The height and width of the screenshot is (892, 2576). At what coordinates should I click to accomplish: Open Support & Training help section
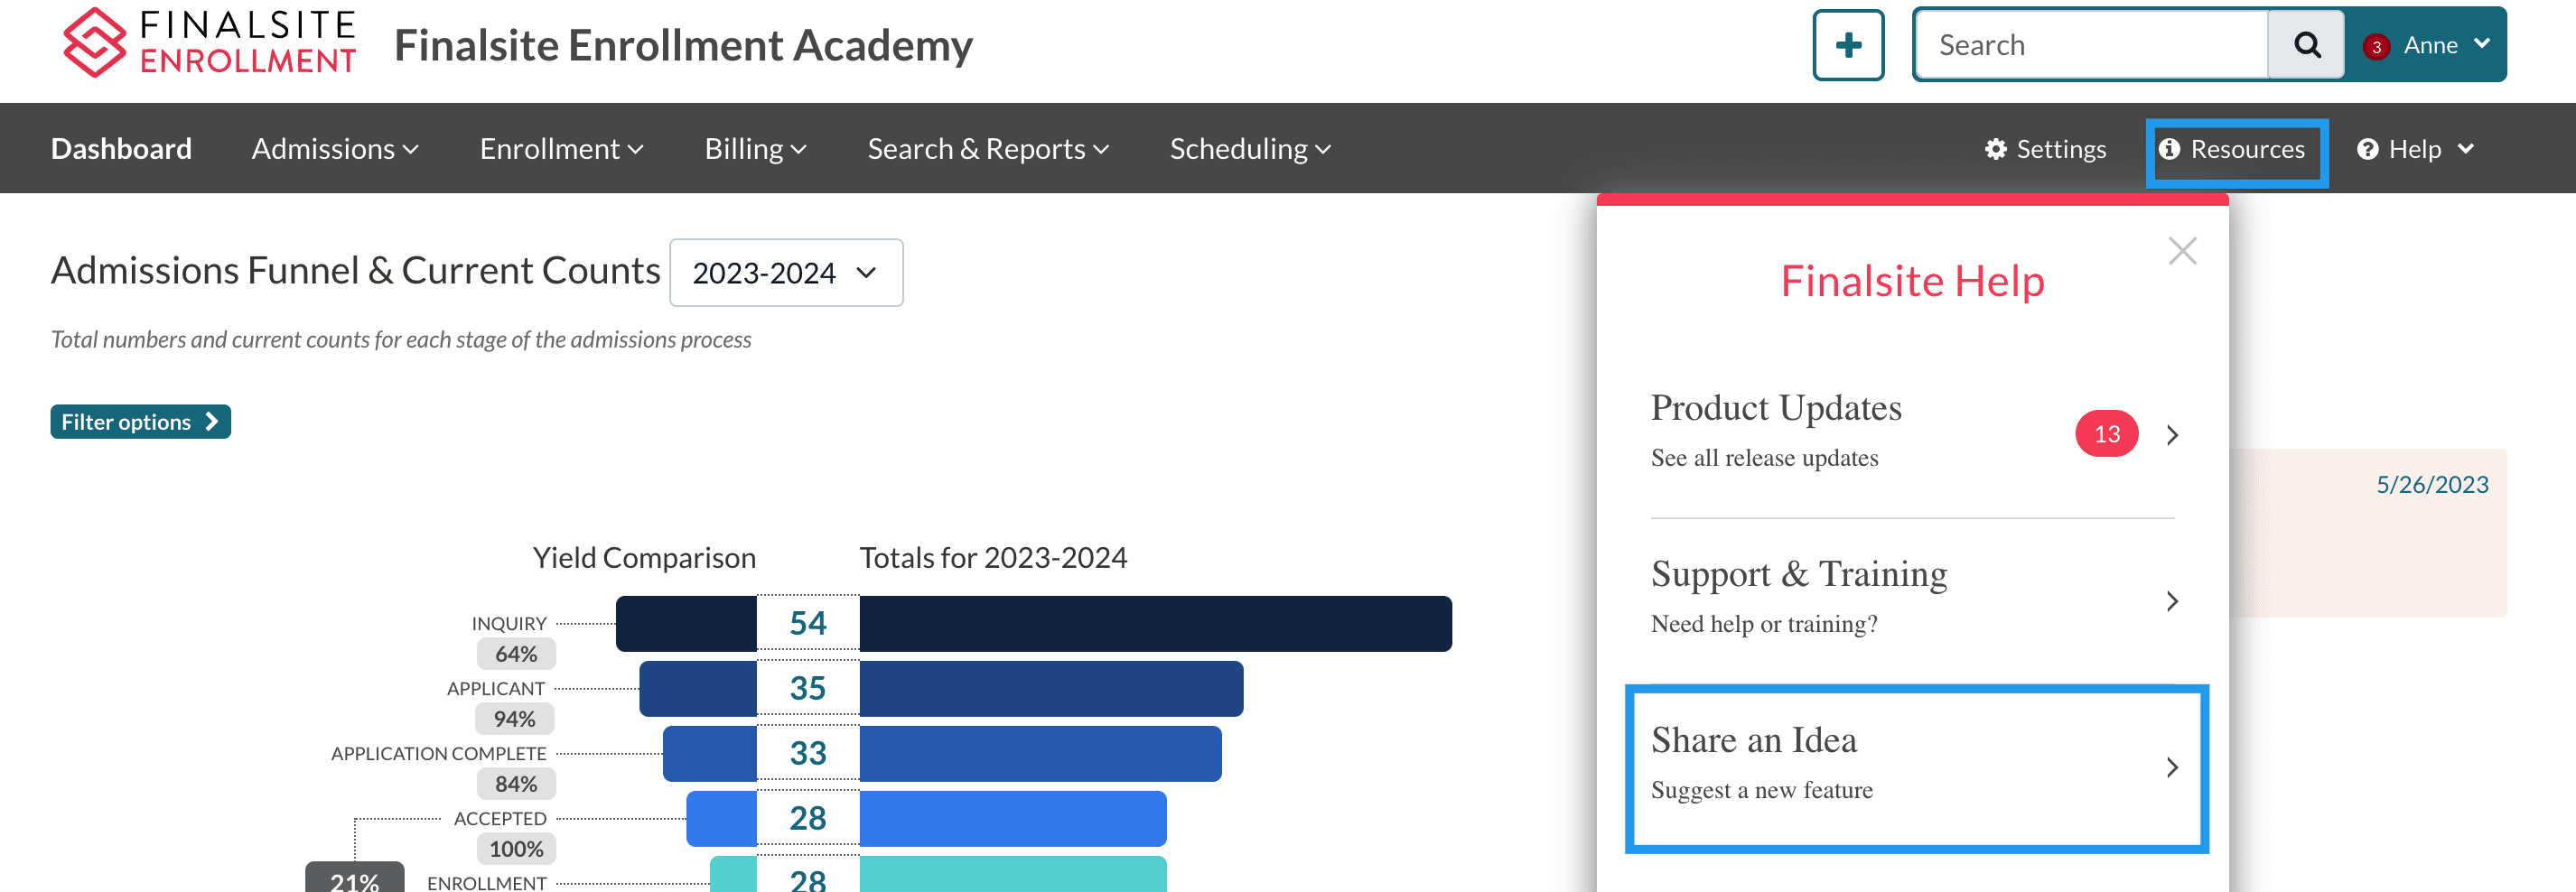point(1912,598)
